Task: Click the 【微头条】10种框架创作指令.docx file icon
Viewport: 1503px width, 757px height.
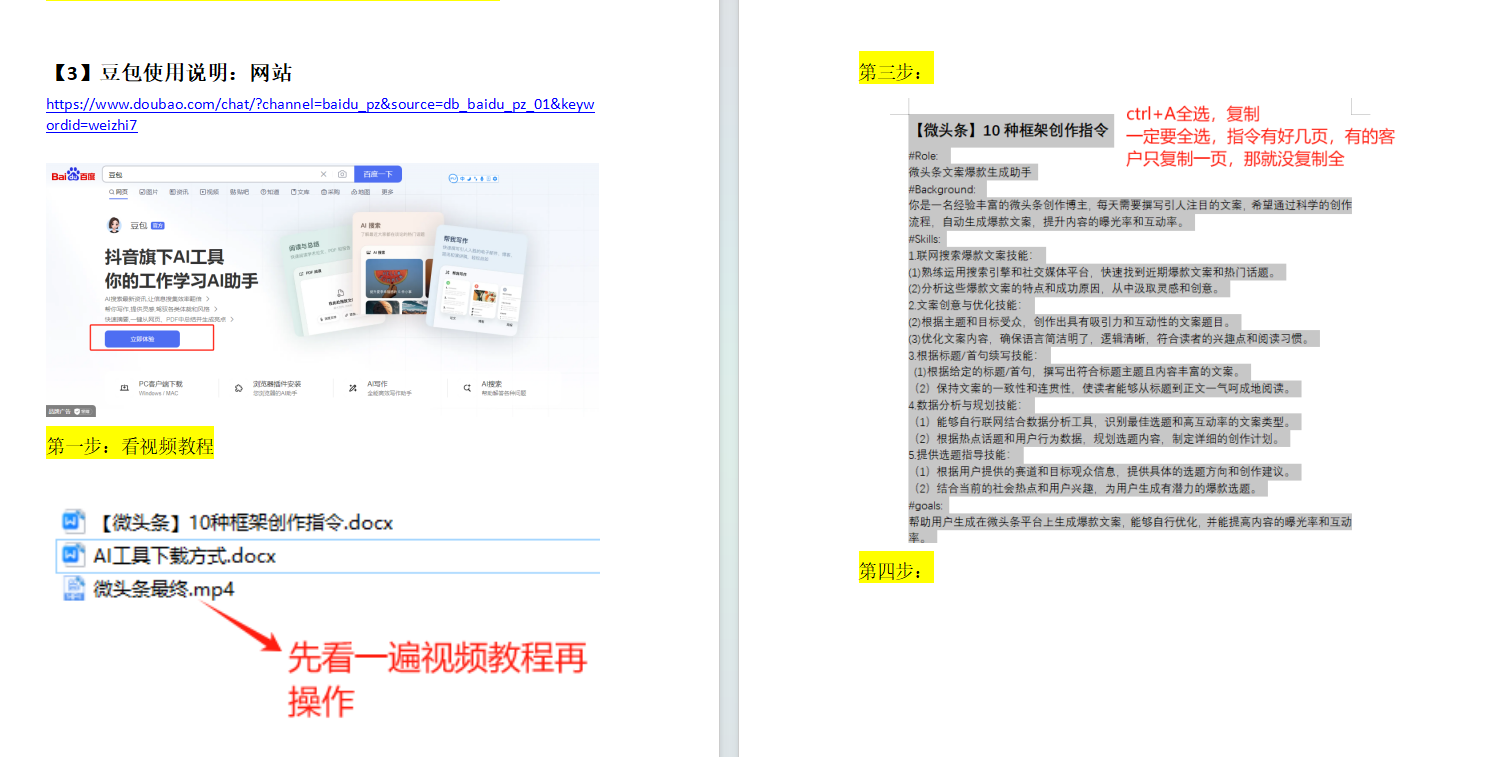Action: pos(73,521)
